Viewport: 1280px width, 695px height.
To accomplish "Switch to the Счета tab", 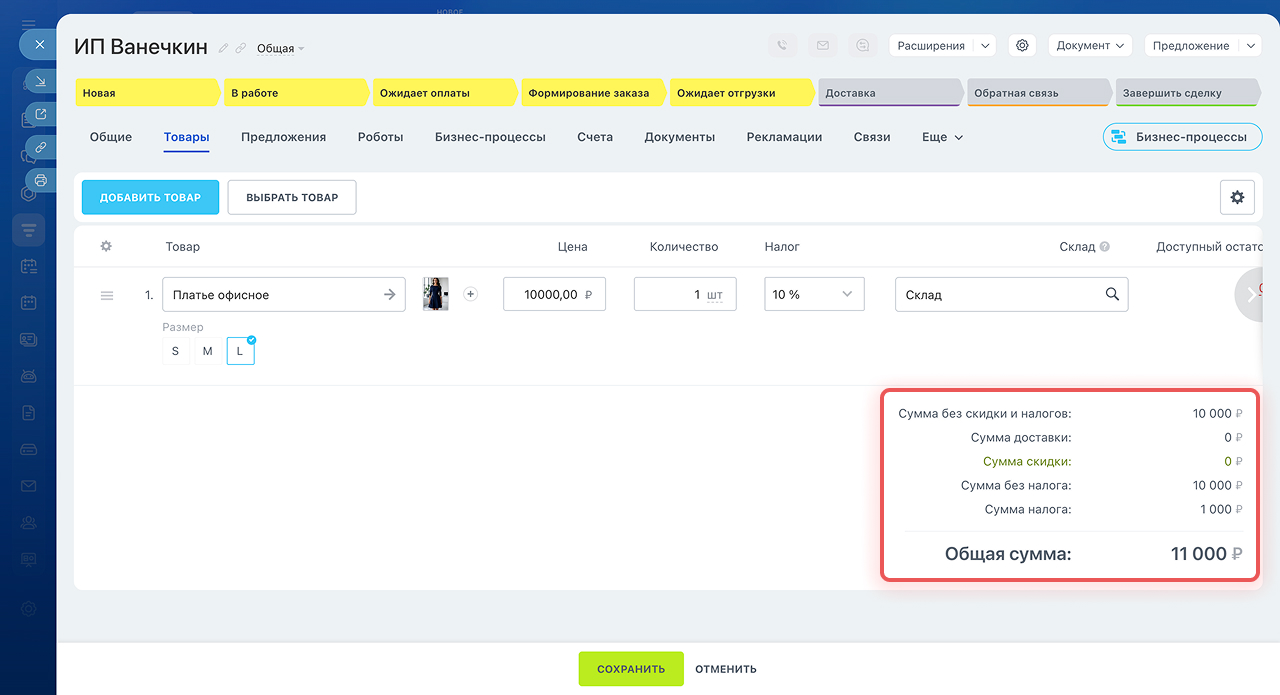I will pos(595,137).
